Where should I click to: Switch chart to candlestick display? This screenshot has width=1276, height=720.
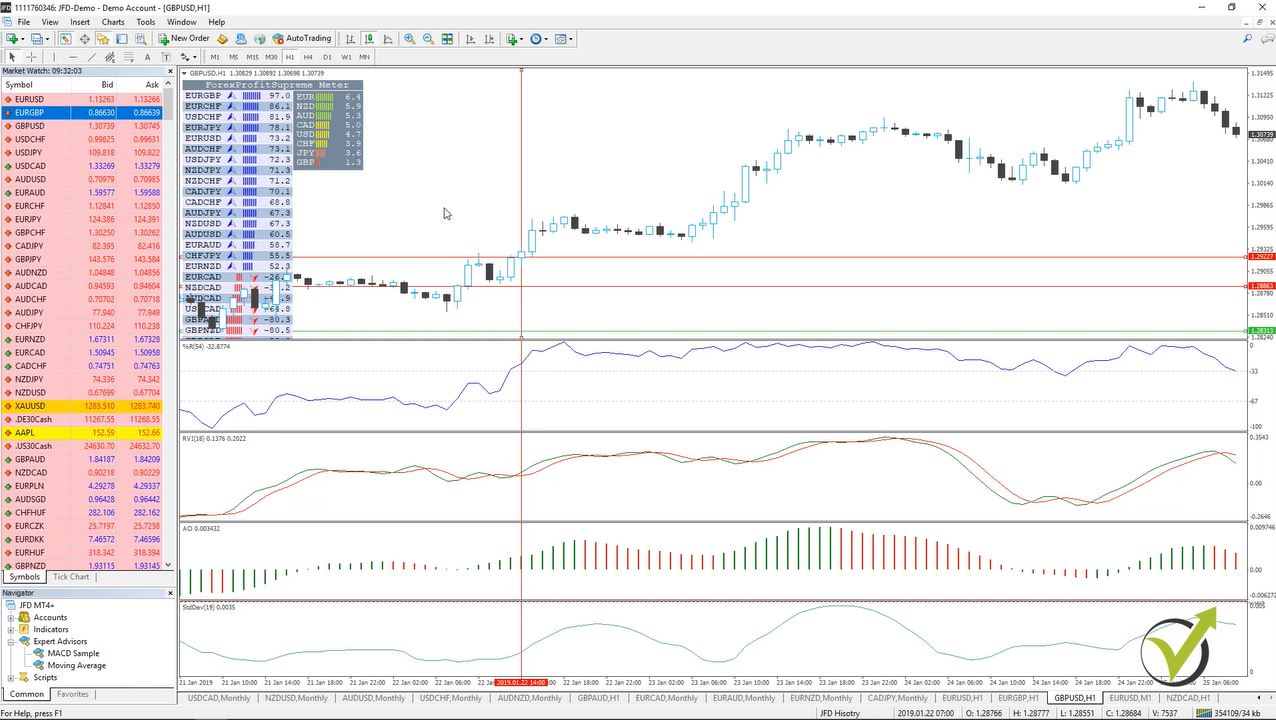(369, 38)
